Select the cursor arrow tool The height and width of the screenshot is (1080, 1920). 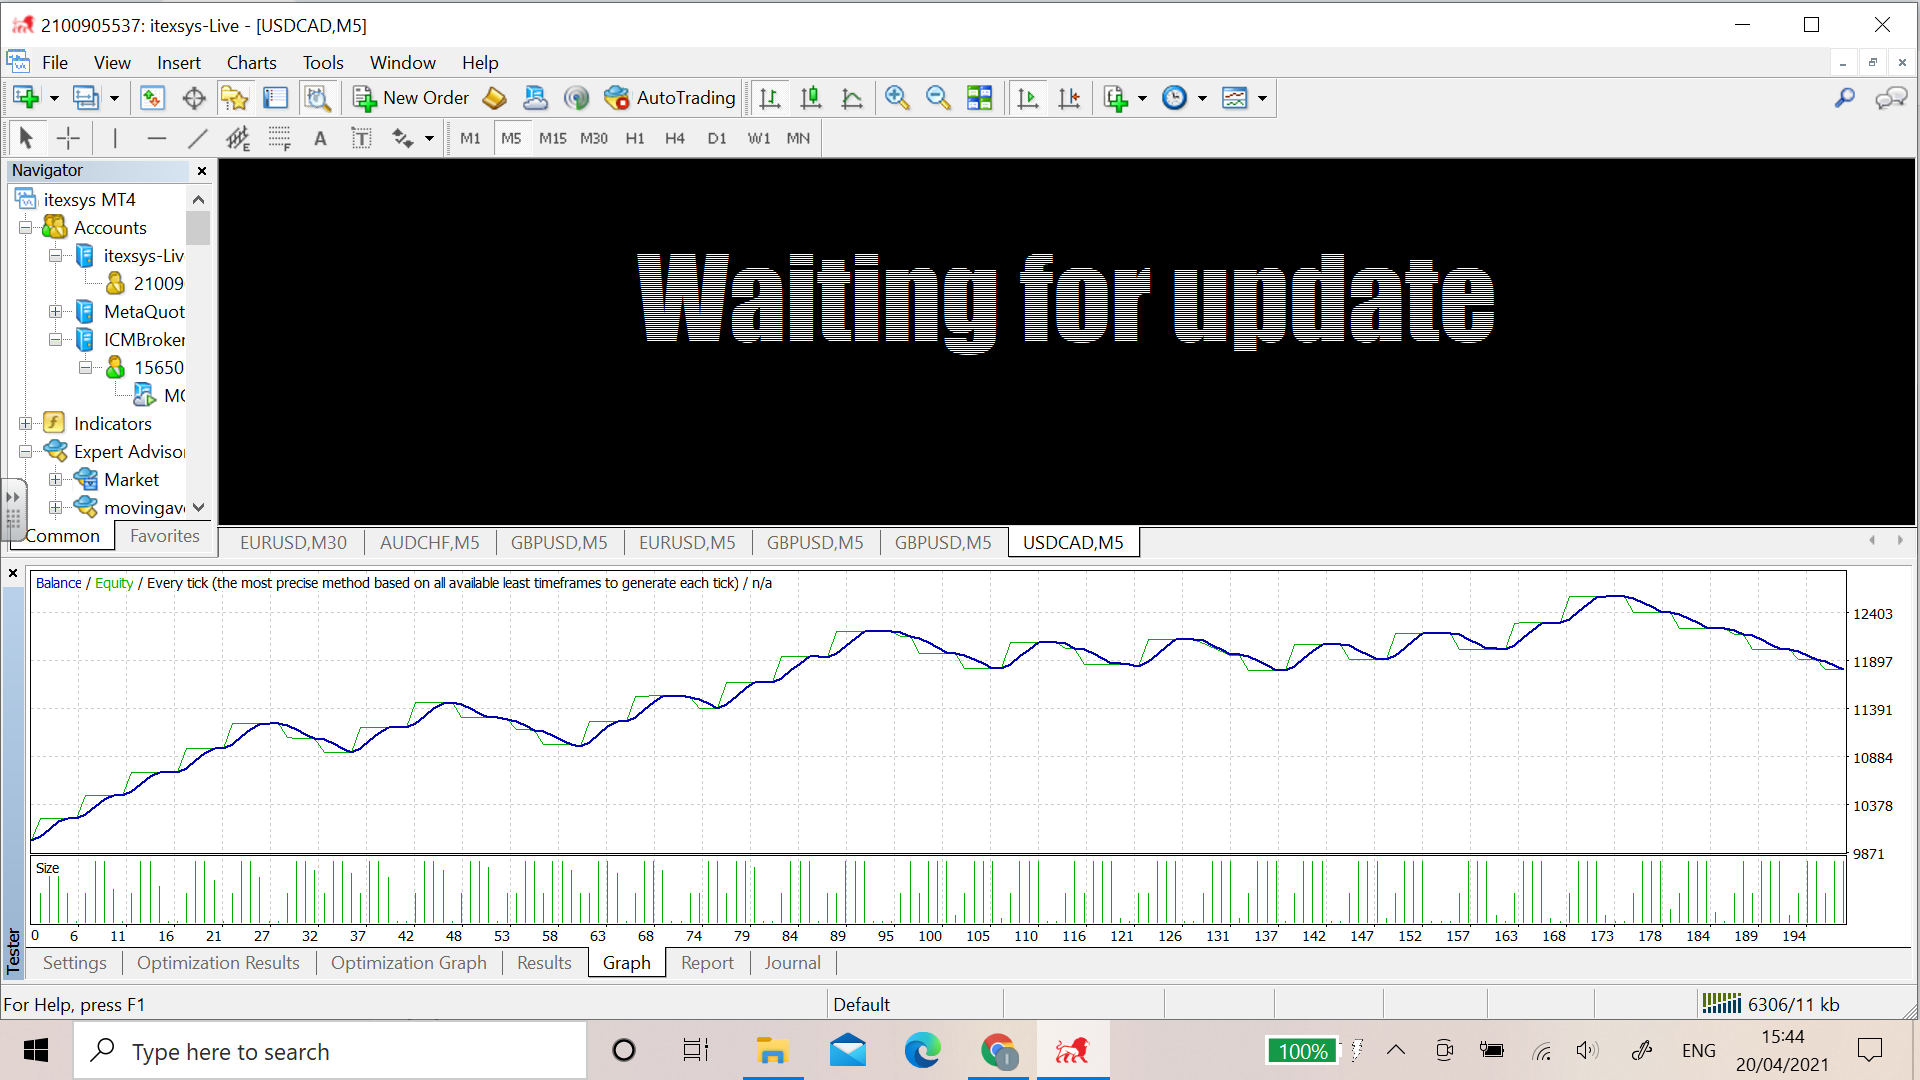(x=26, y=138)
